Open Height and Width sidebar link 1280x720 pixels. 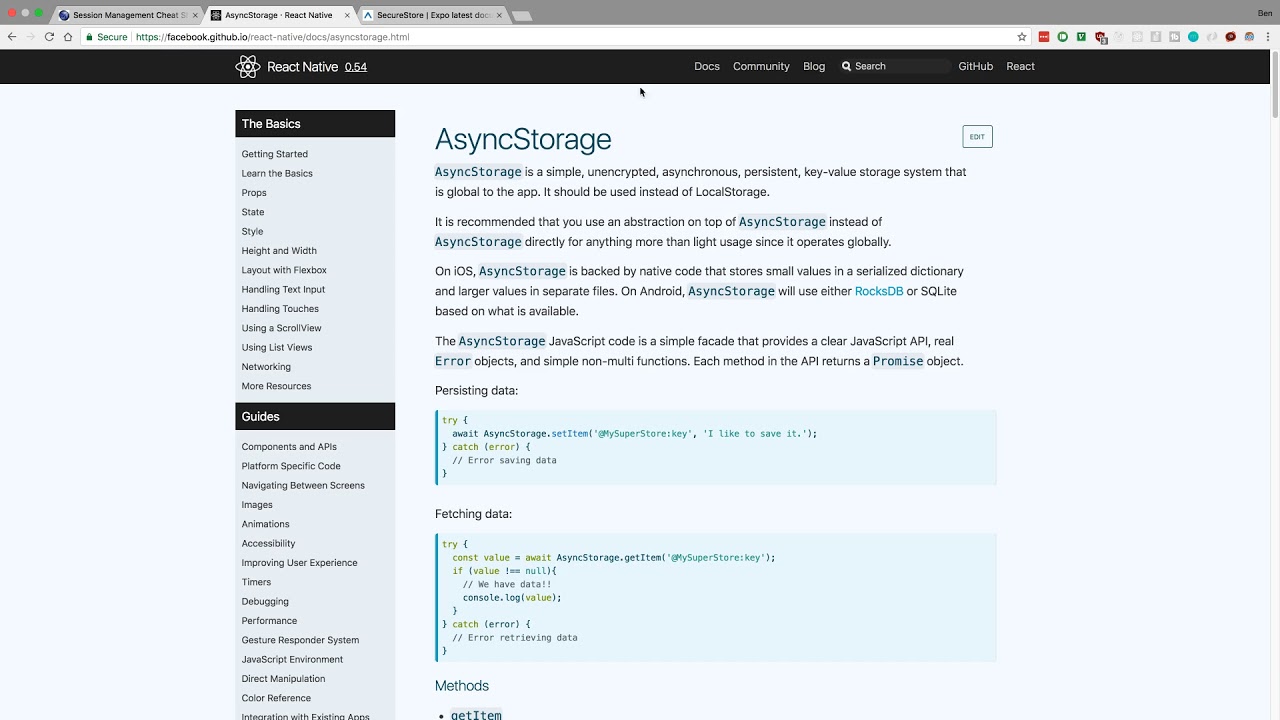tap(279, 251)
